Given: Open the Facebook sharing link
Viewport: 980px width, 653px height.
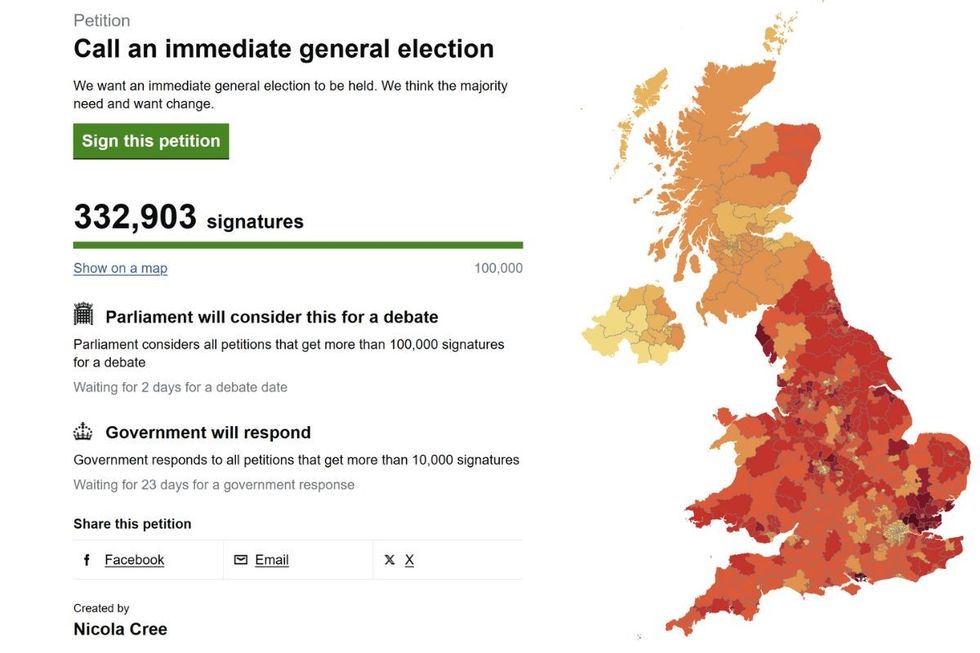Looking at the screenshot, I should point(134,560).
